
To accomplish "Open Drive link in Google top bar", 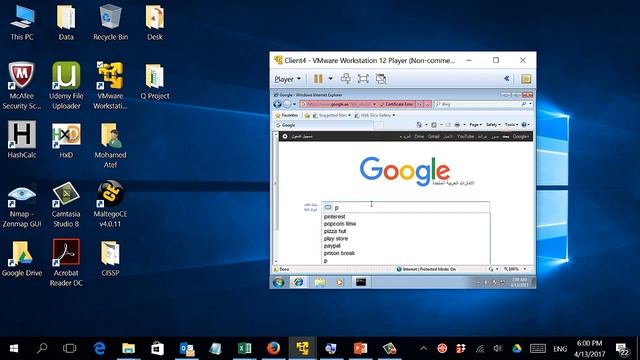I will [419, 137].
